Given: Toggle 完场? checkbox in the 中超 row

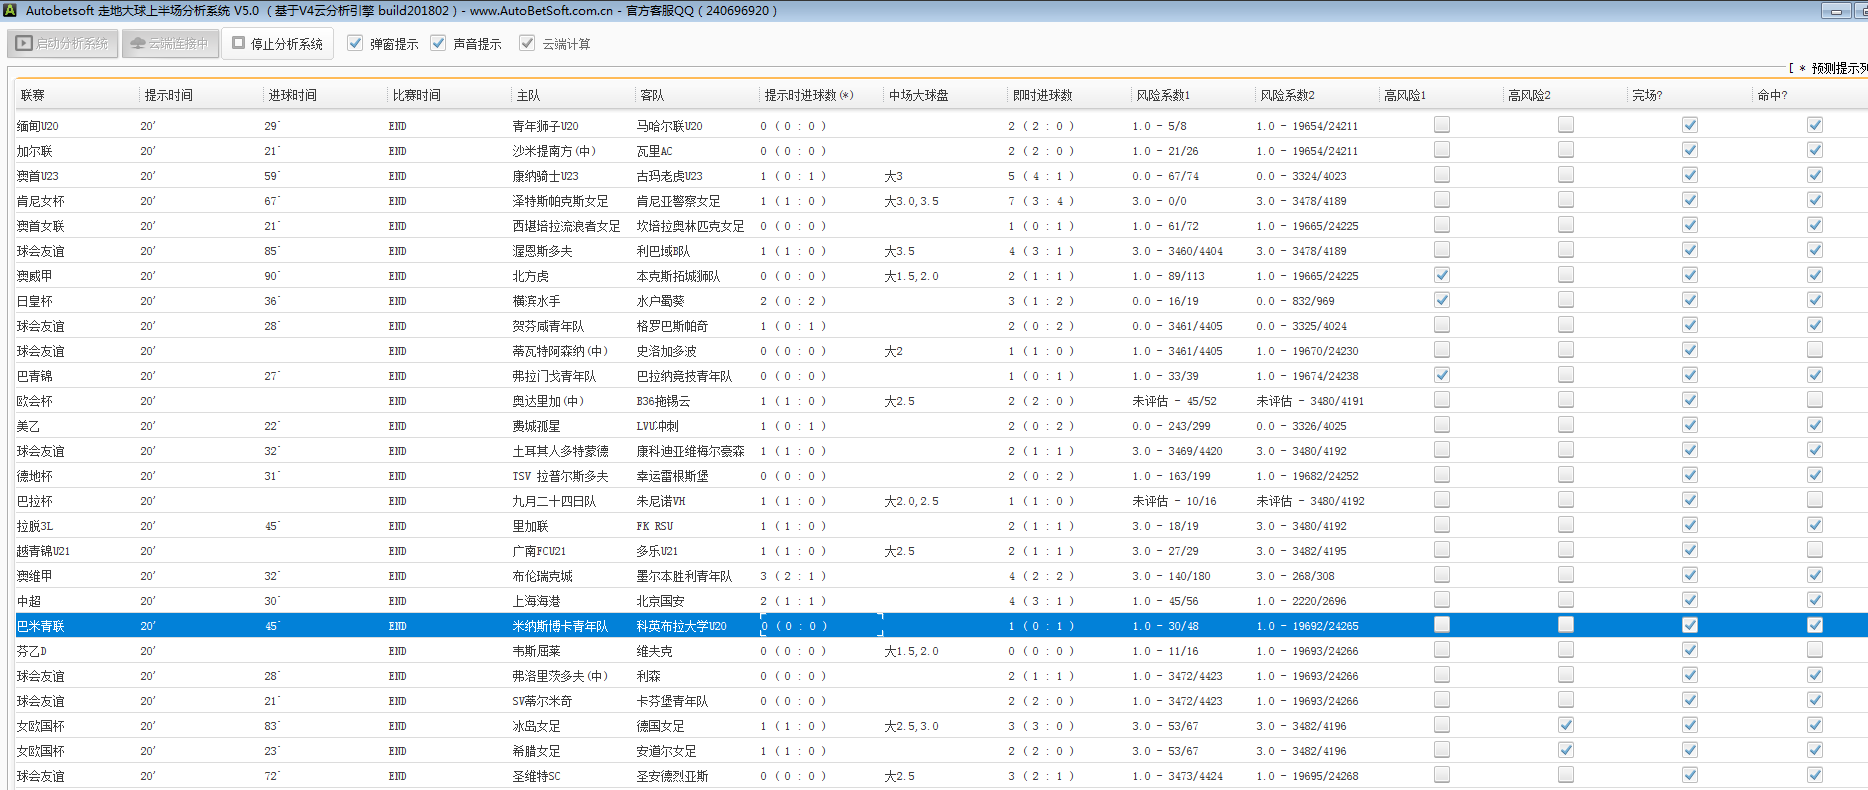Looking at the screenshot, I should [x=1689, y=600].
